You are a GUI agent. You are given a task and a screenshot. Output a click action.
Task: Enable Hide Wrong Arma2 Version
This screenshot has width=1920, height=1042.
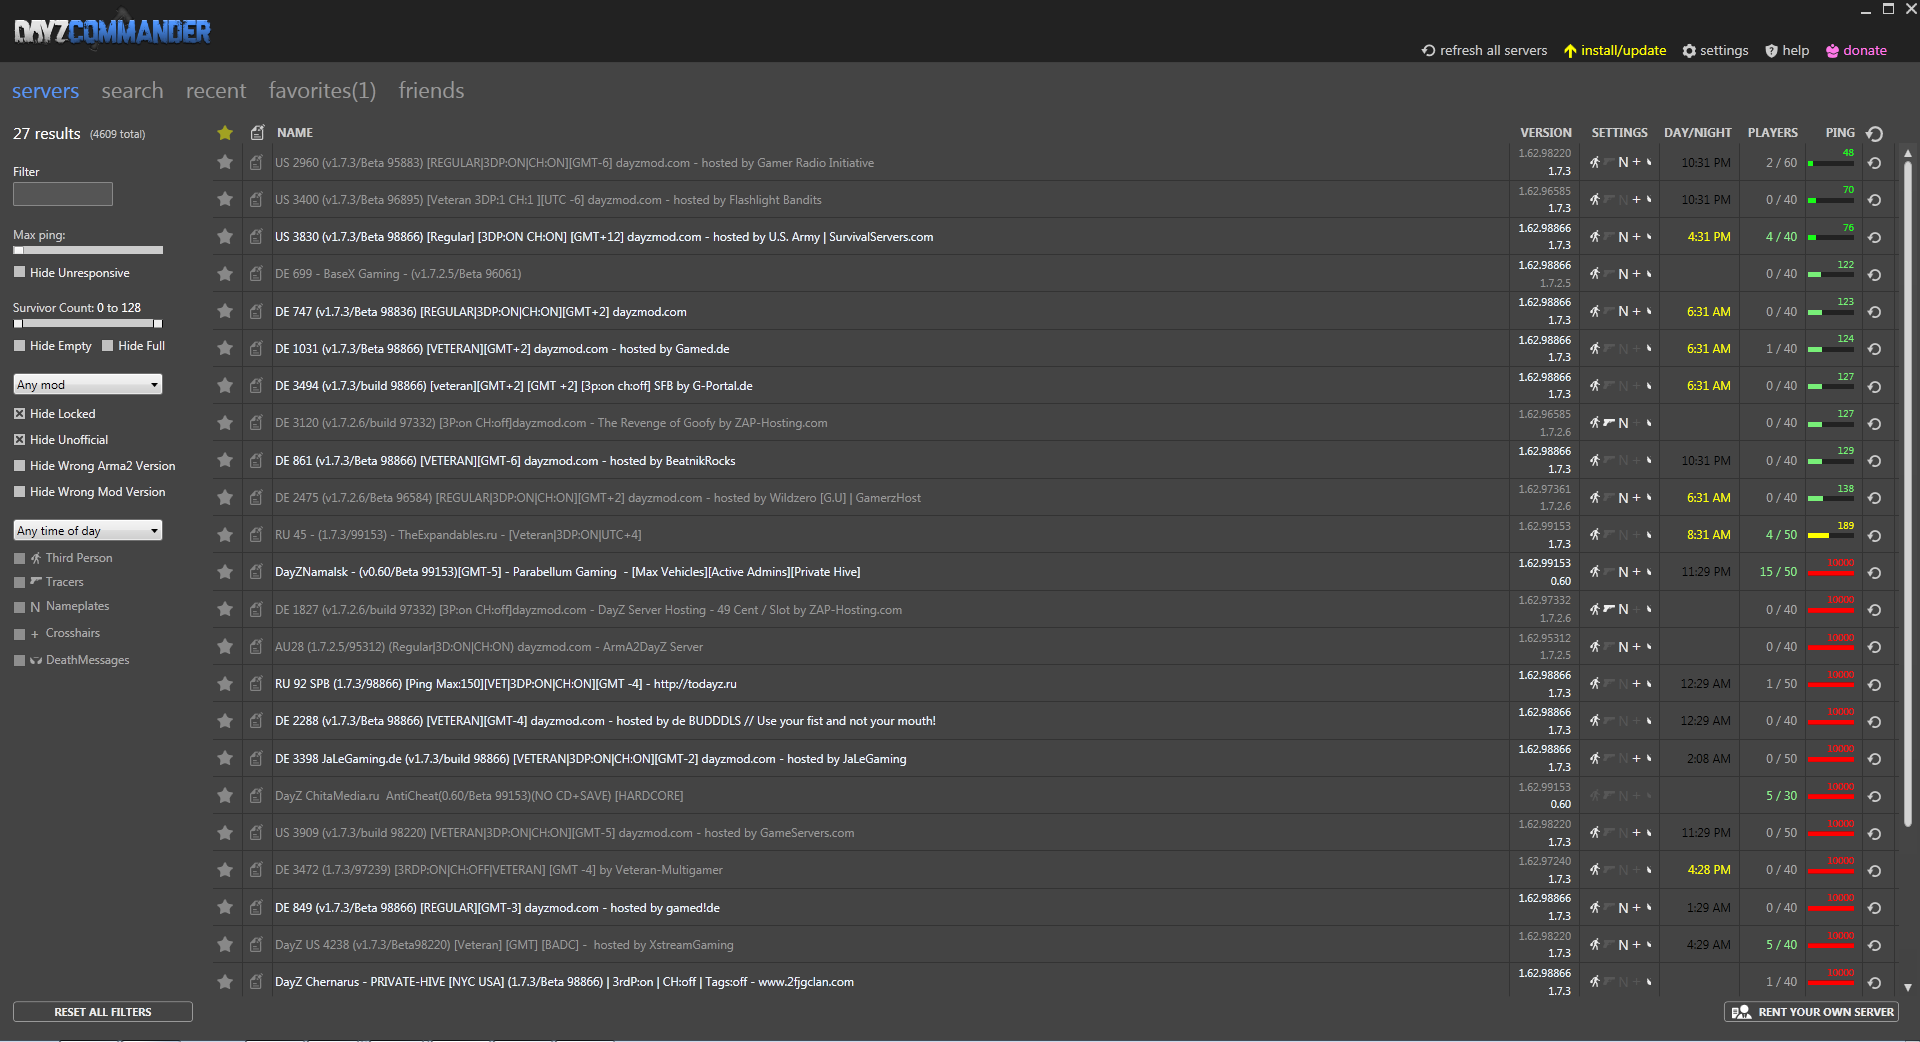pyautogui.click(x=19, y=465)
